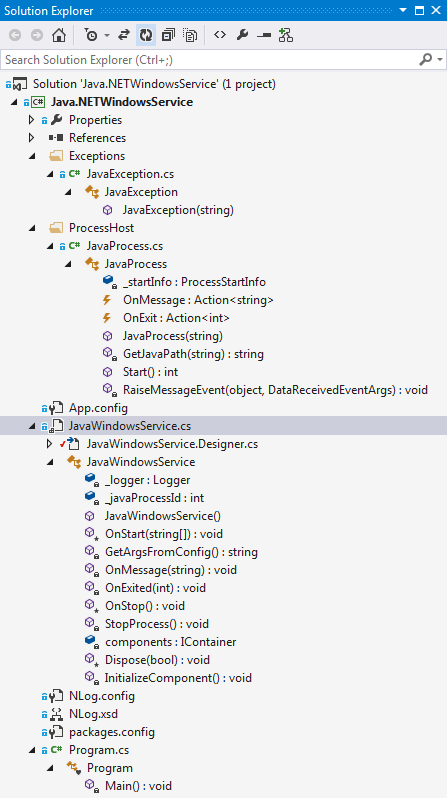Click the Forward navigation arrow
This screenshot has width=447, height=798.
click(37, 35)
